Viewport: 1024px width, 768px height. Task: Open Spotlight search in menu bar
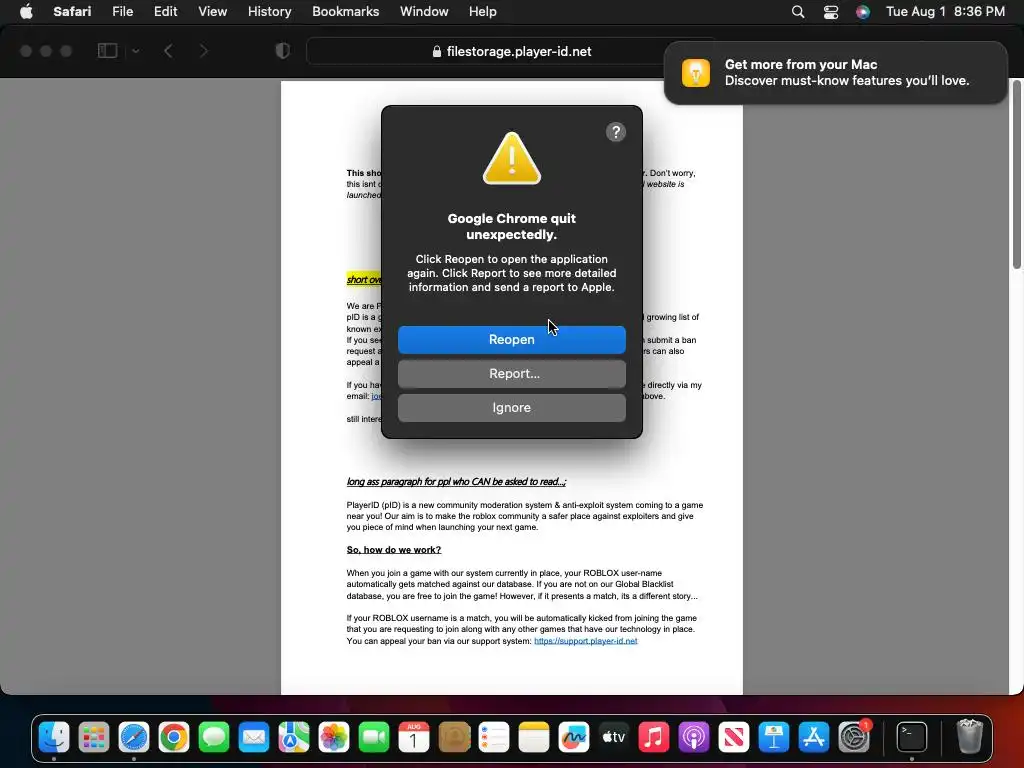tap(797, 12)
